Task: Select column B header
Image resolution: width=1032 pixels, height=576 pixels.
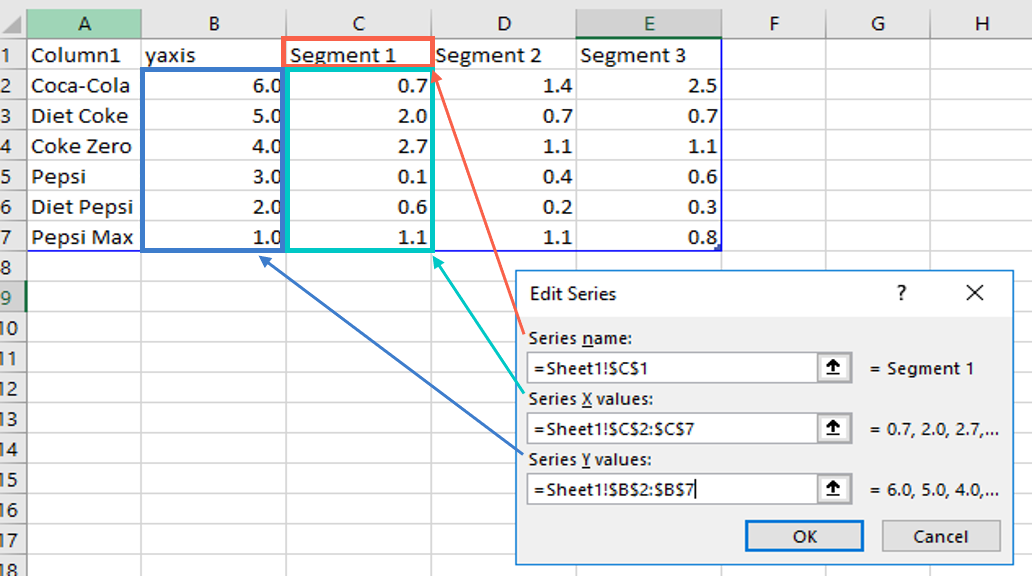Action: point(214,24)
